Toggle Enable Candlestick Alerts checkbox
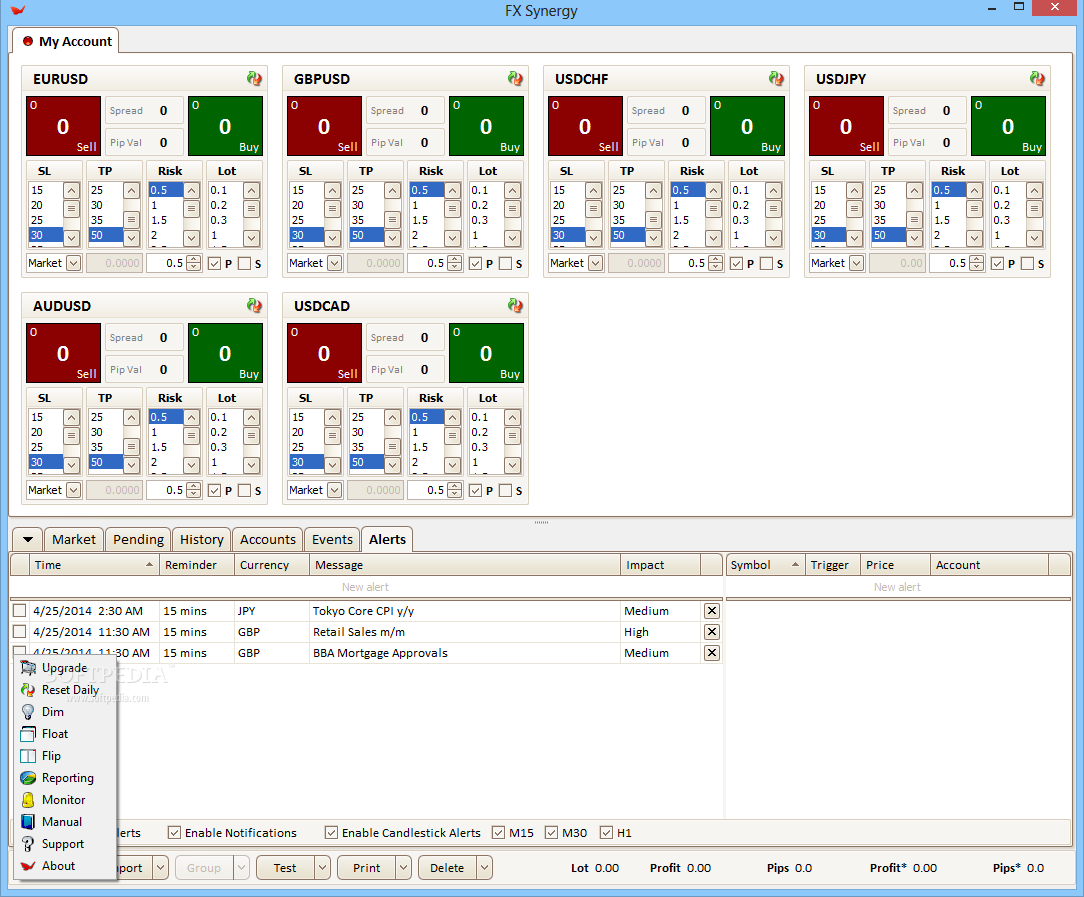Screen dimensions: 1084x897 [x=331, y=833]
